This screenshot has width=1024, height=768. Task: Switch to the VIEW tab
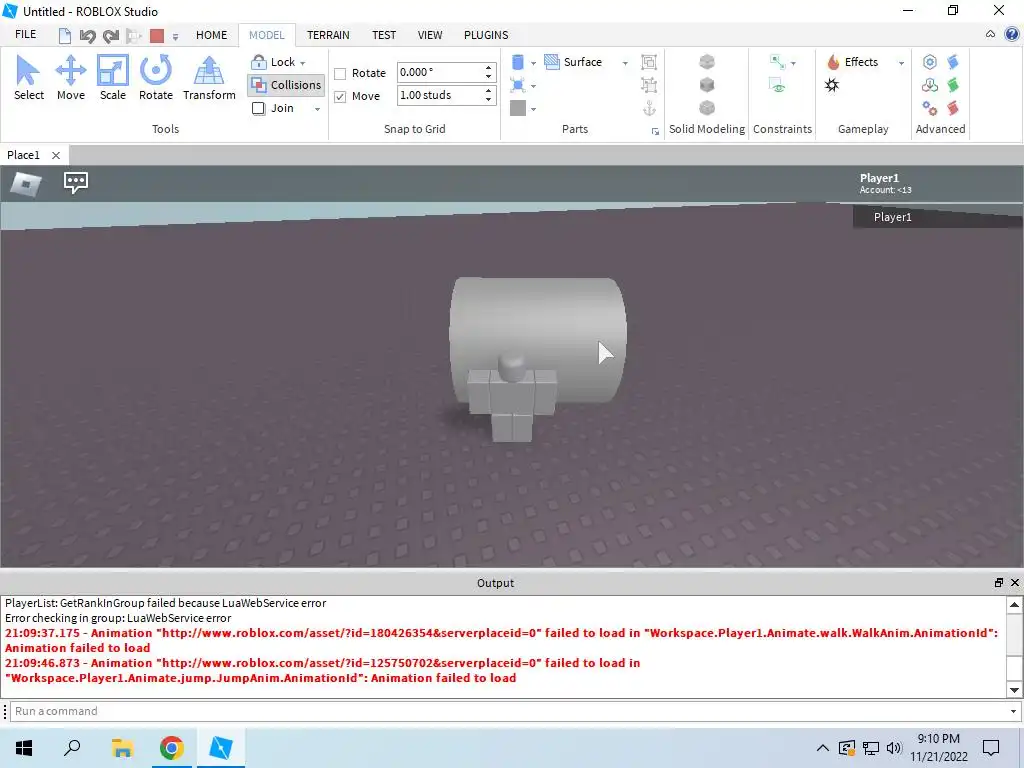(x=430, y=35)
